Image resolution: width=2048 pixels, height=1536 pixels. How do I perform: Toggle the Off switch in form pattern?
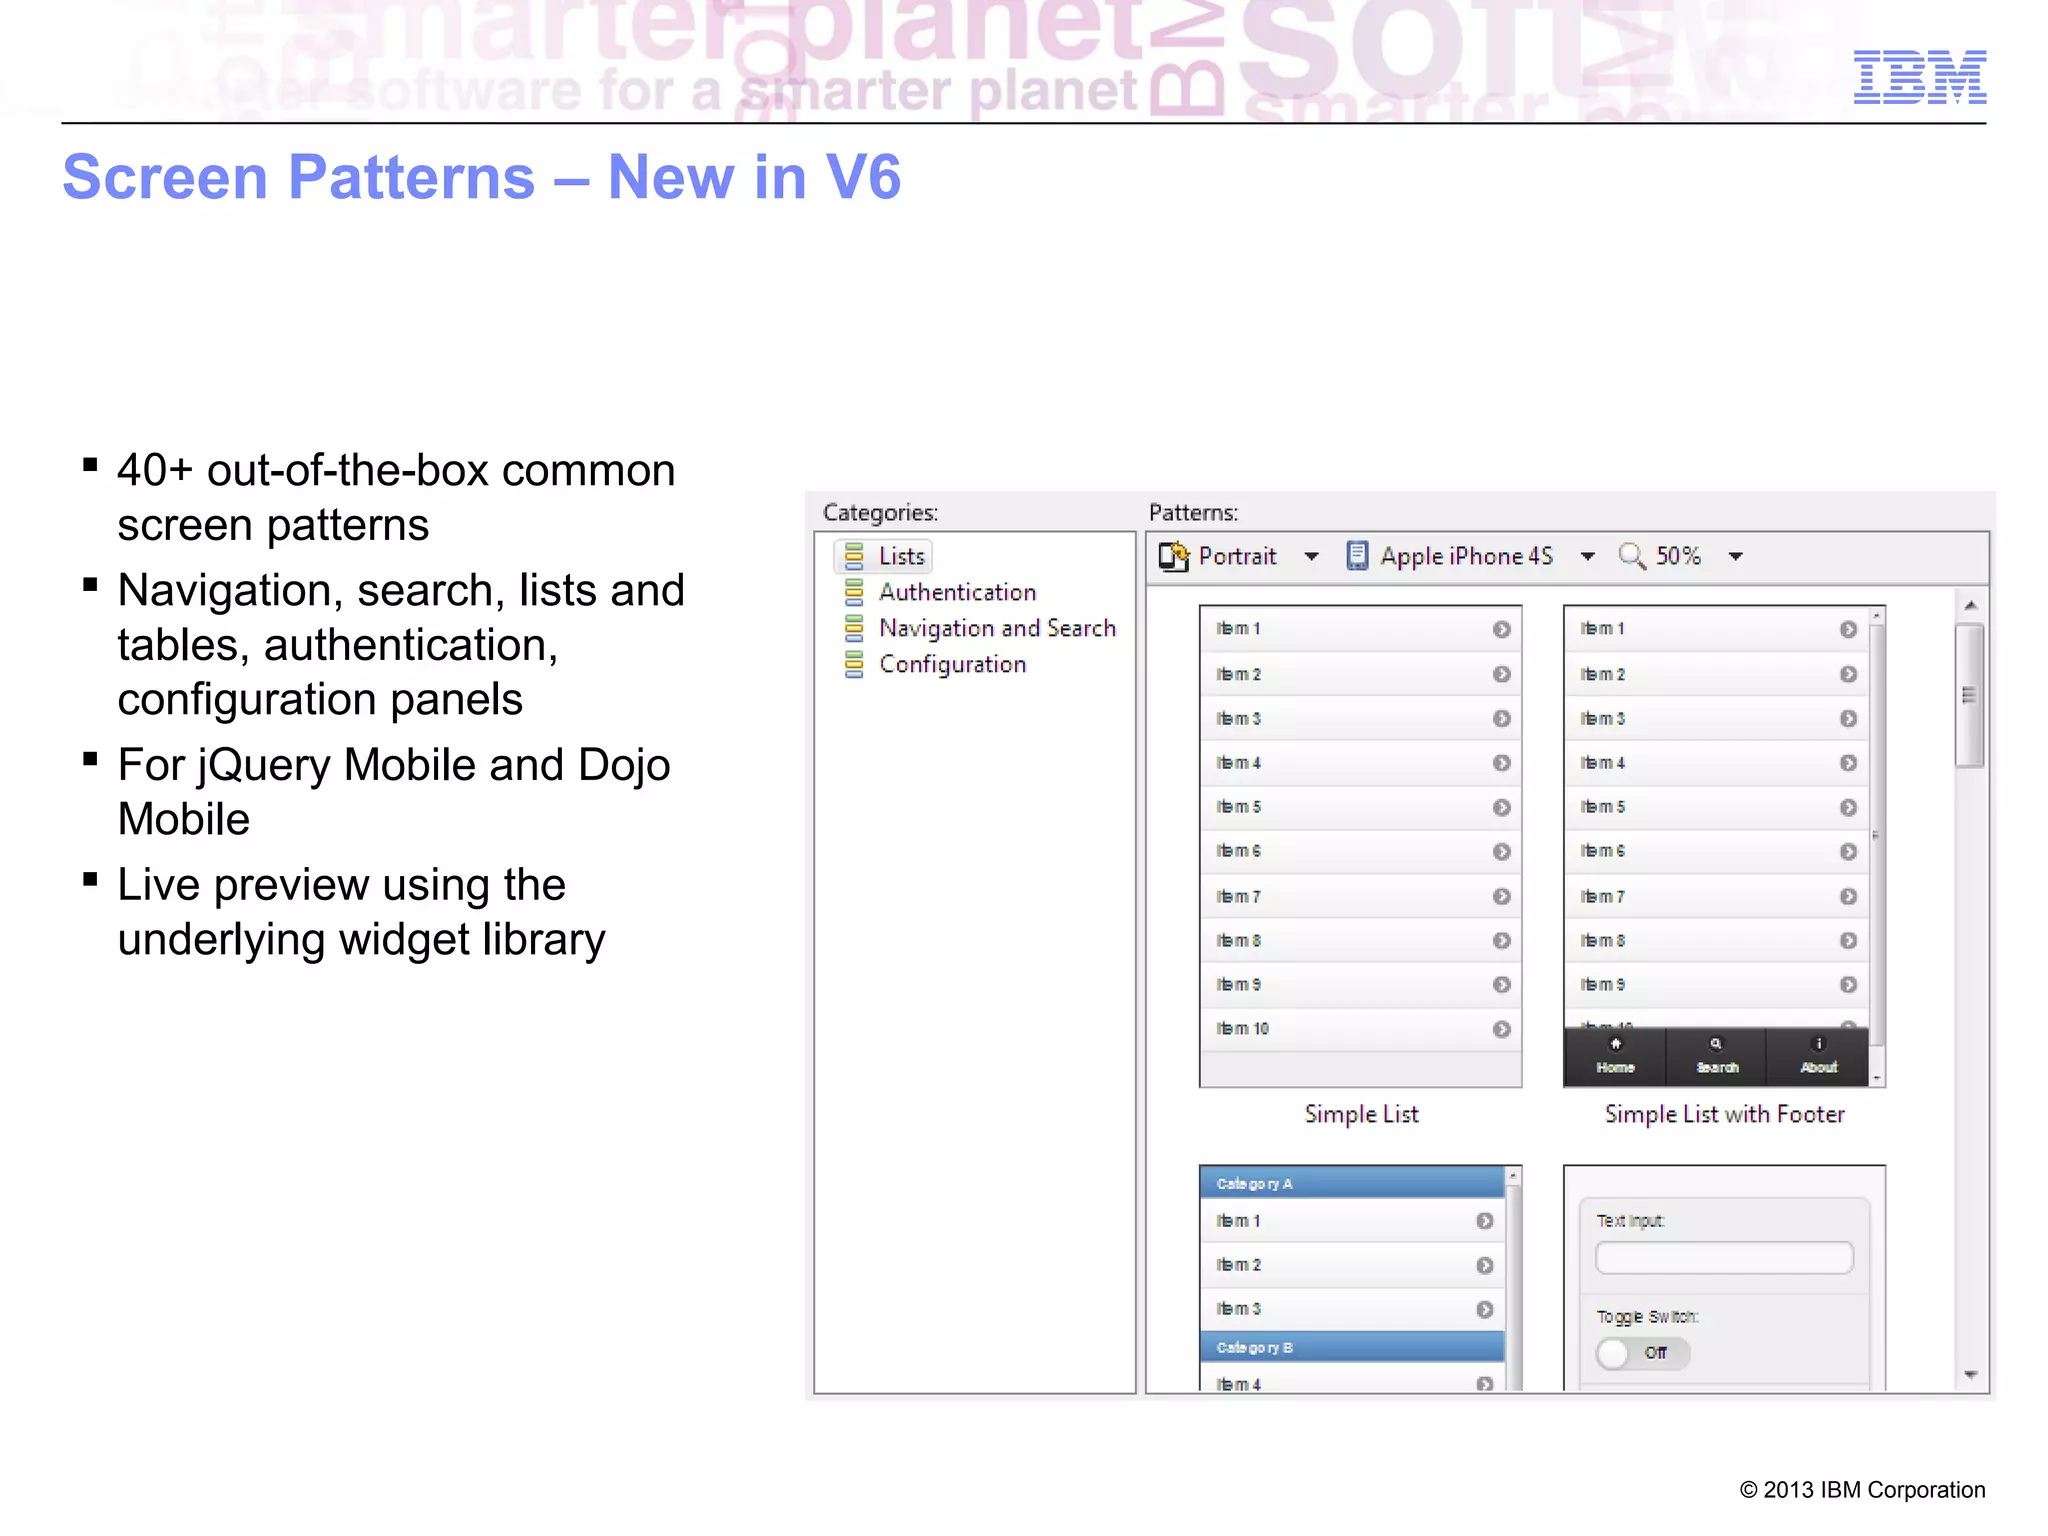[x=1643, y=1353]
